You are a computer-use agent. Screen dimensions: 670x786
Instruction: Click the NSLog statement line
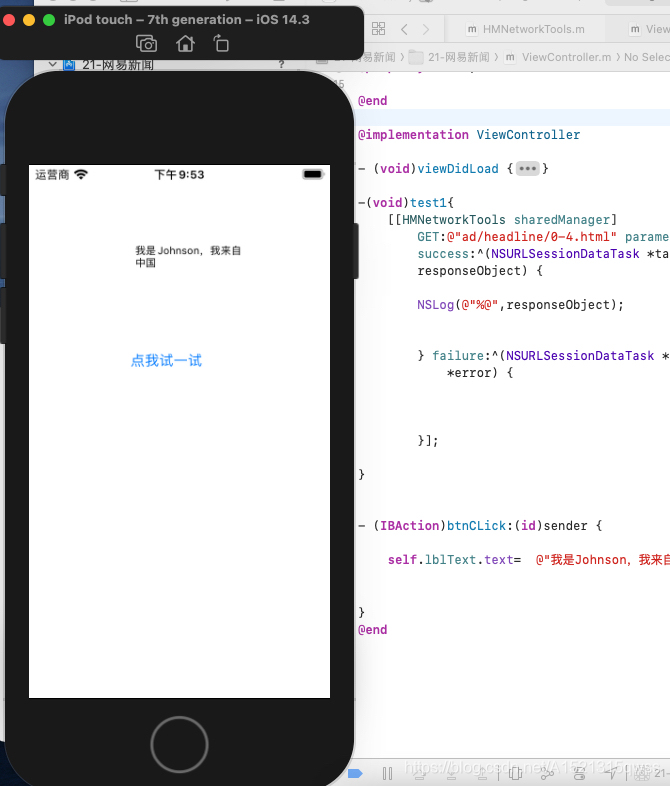pyautogui.click(x=520, y=305)
